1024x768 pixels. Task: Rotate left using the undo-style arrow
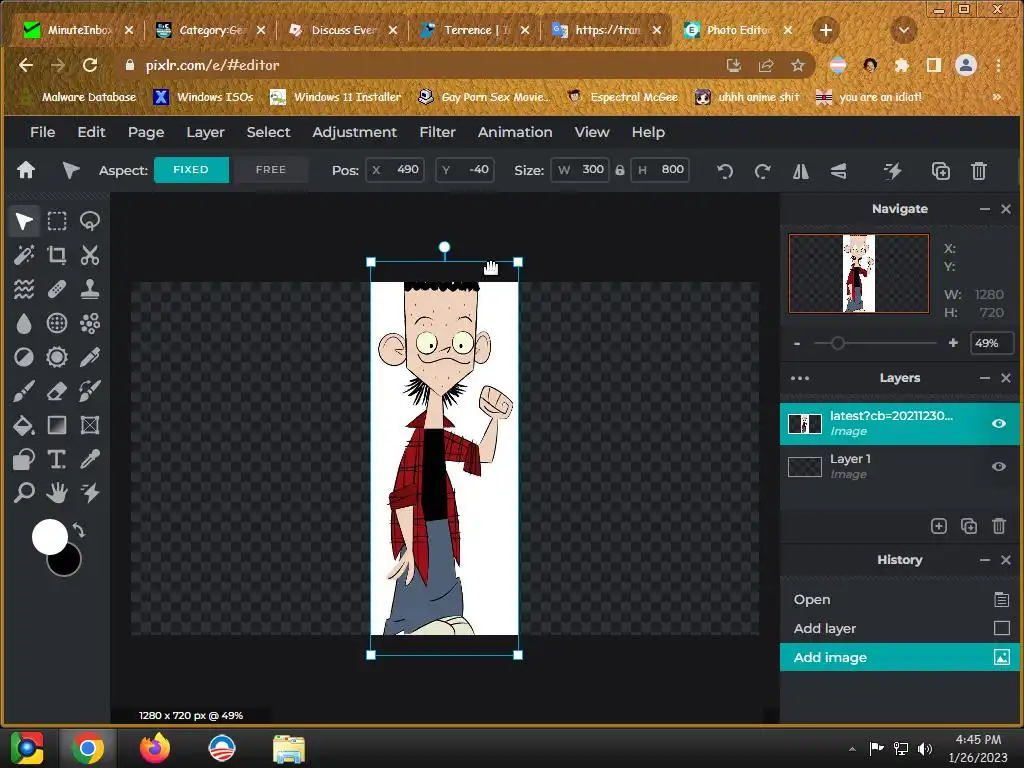point(725,171)
